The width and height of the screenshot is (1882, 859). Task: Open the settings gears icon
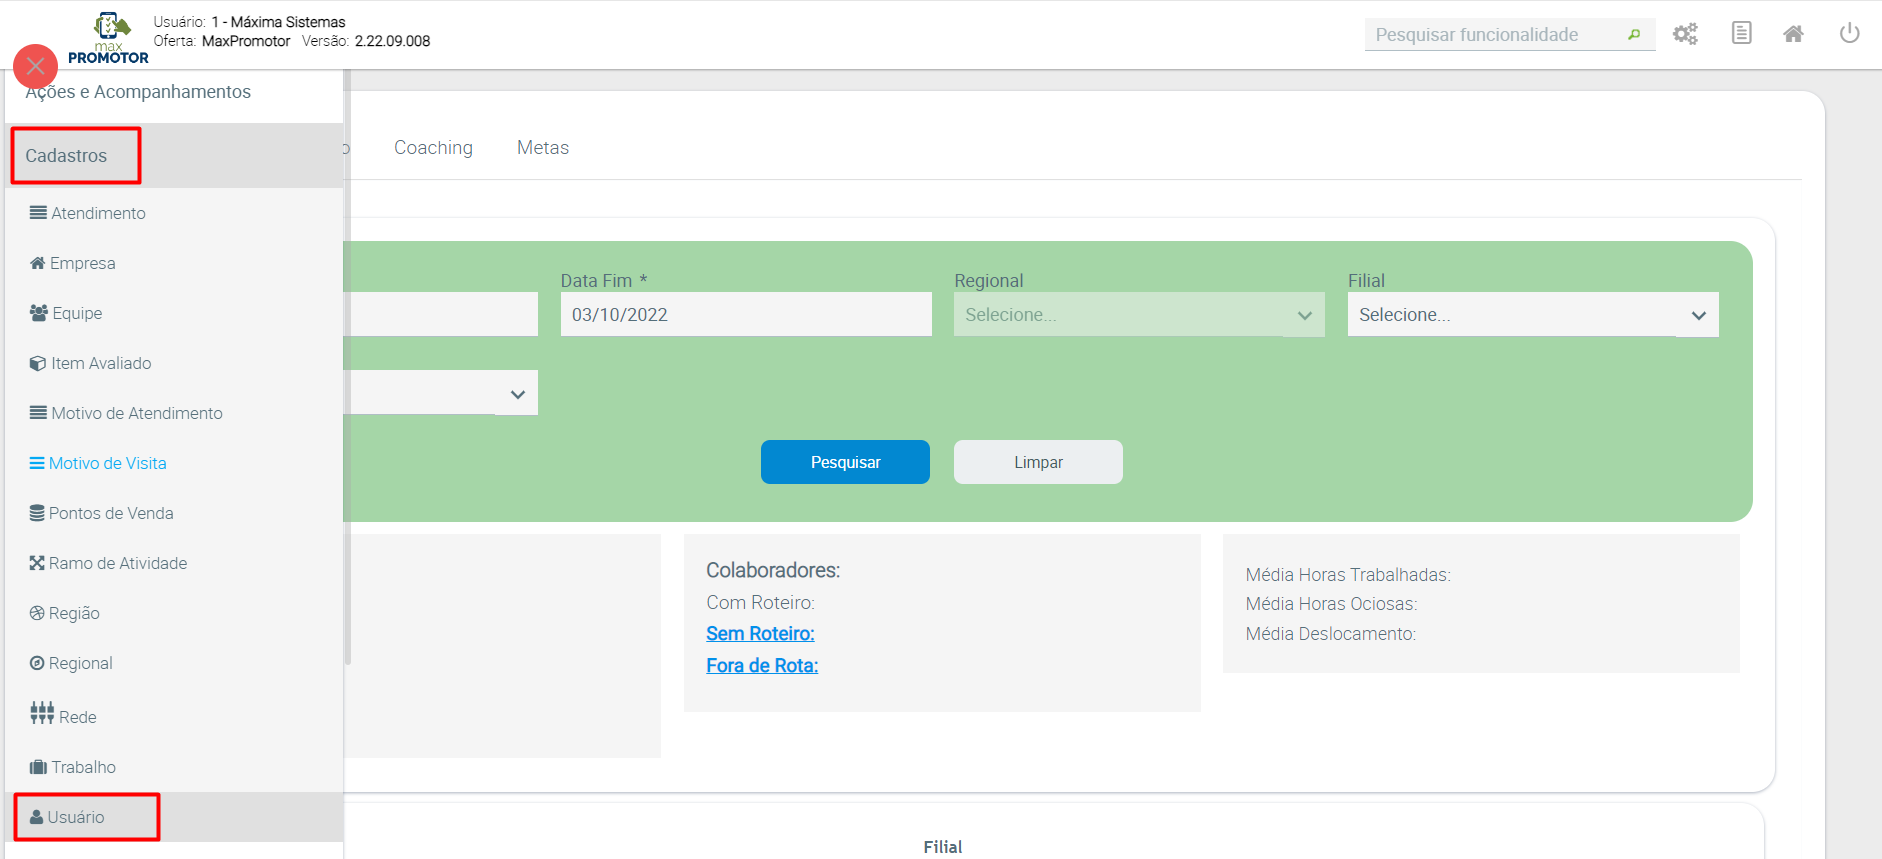click(x=1685, y=34)
